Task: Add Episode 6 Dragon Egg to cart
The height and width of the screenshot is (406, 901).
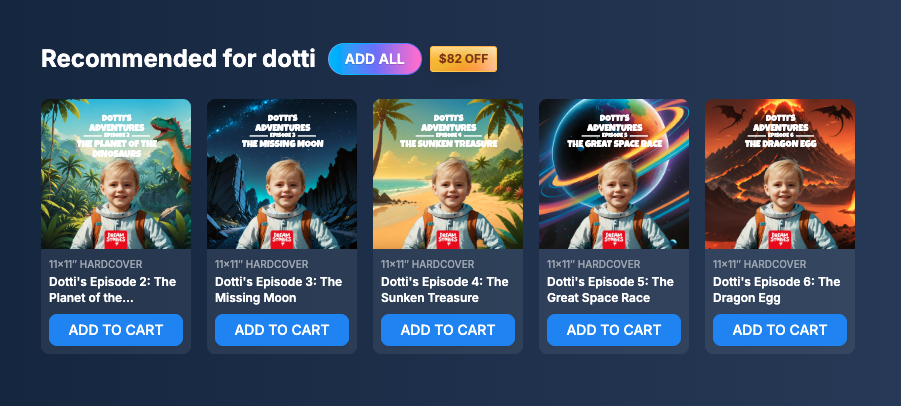Action: pos(780,330)
